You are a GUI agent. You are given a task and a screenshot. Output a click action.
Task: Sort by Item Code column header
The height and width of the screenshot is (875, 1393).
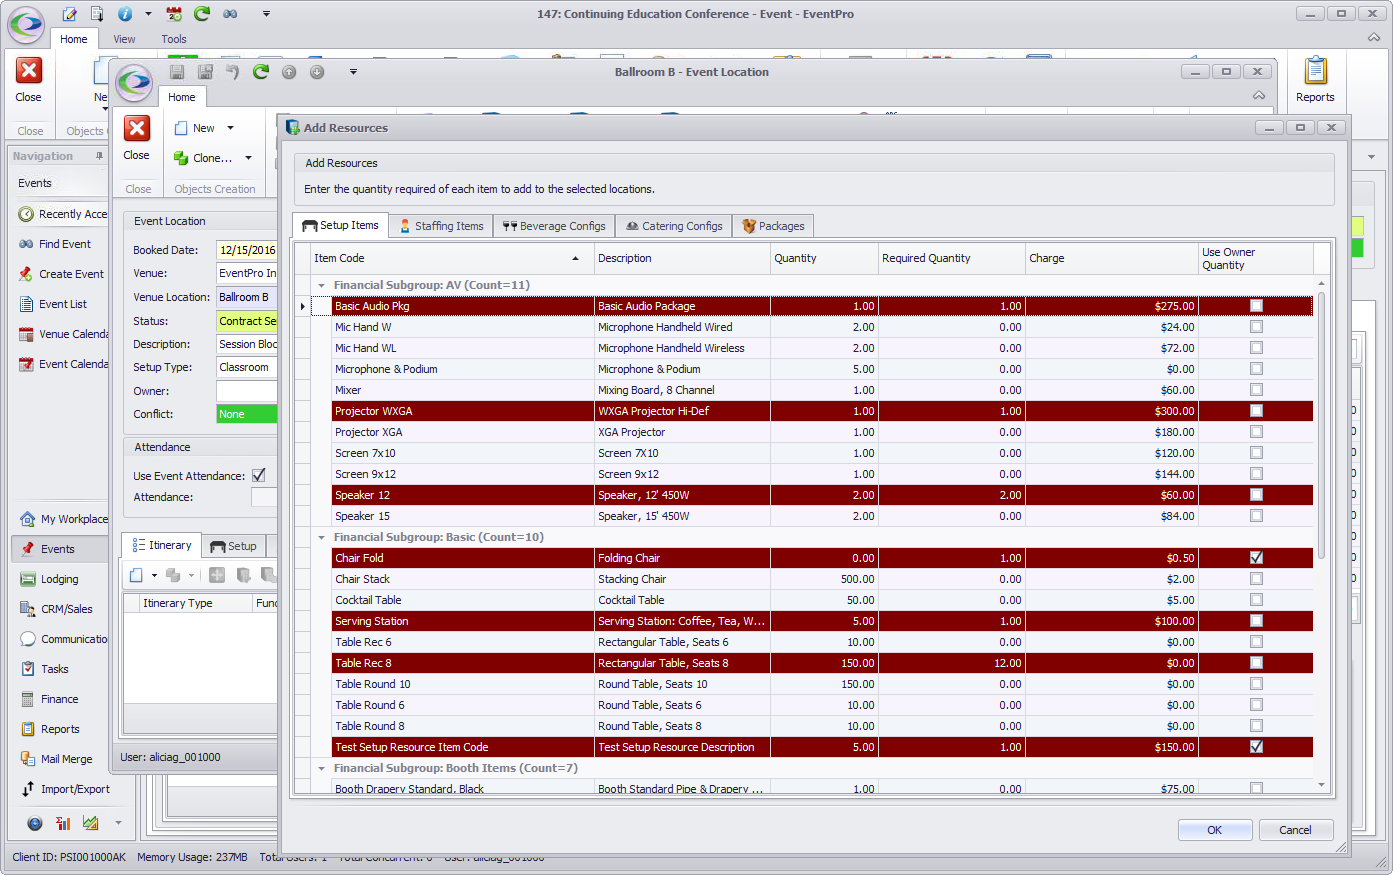(x=452, y=258)
